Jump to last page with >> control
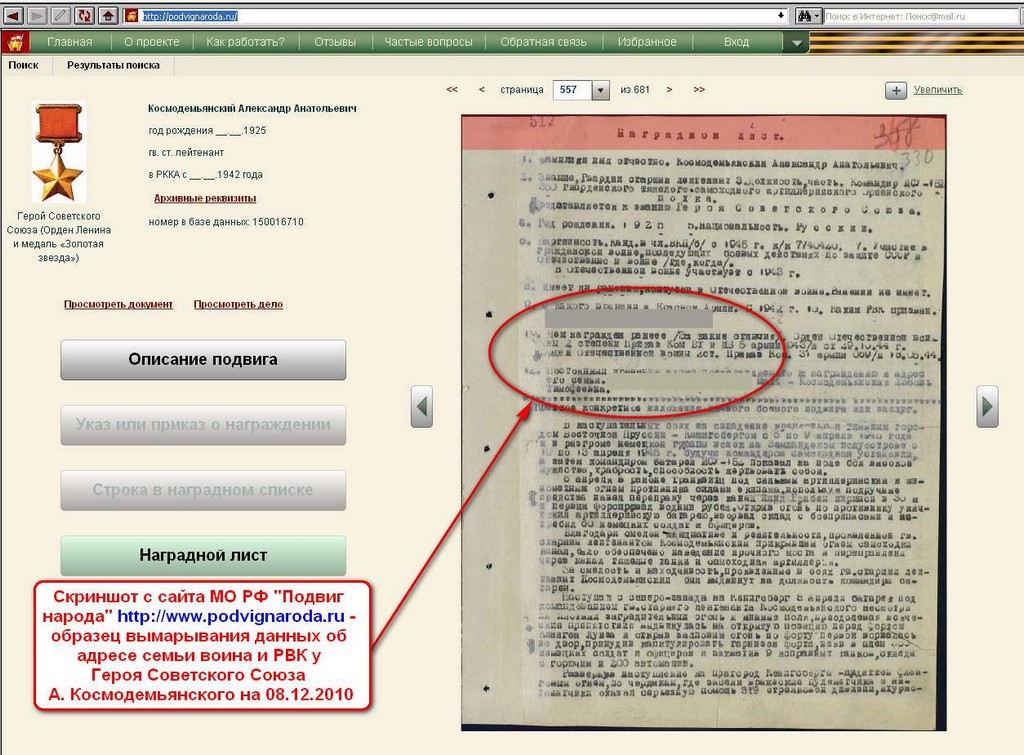Image resolution: width=1024 pixels, height=755 pixels. coord(698,90)
